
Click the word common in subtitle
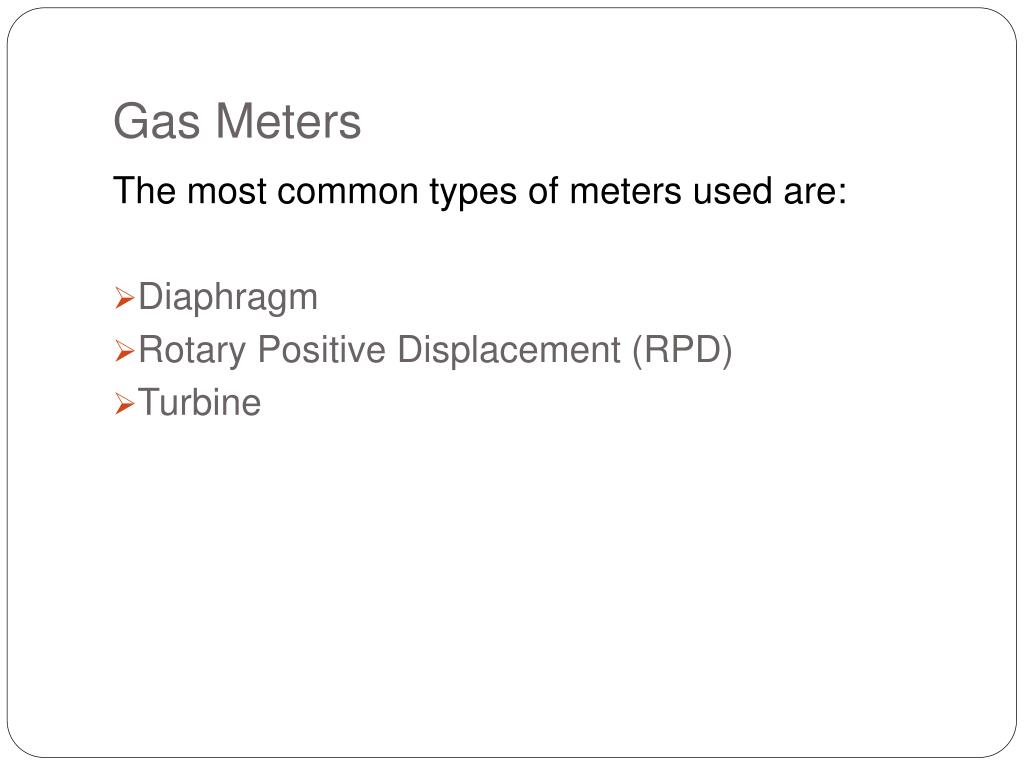347,192
